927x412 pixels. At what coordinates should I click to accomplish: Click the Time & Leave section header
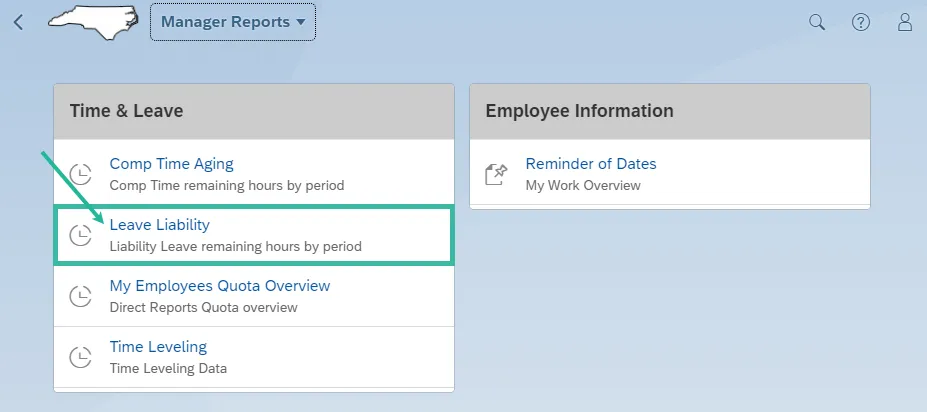[126, 111]
